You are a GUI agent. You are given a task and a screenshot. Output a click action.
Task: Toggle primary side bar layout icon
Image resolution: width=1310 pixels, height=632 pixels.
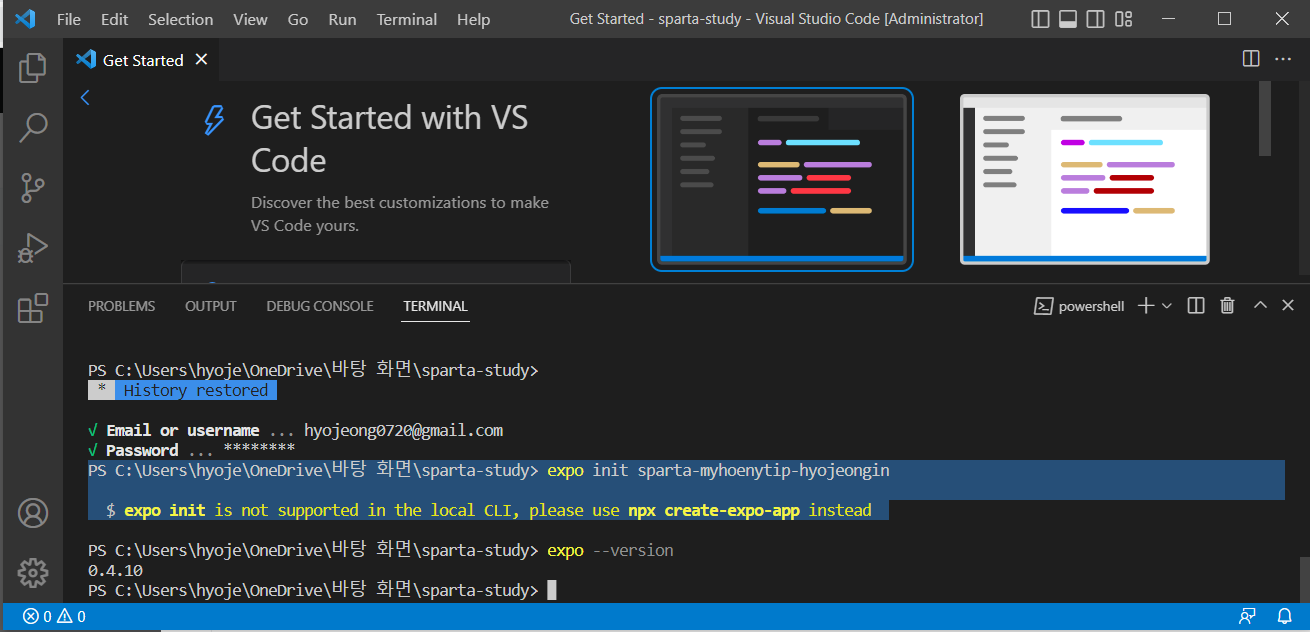pyautogui.click(x=1040, y=19)
